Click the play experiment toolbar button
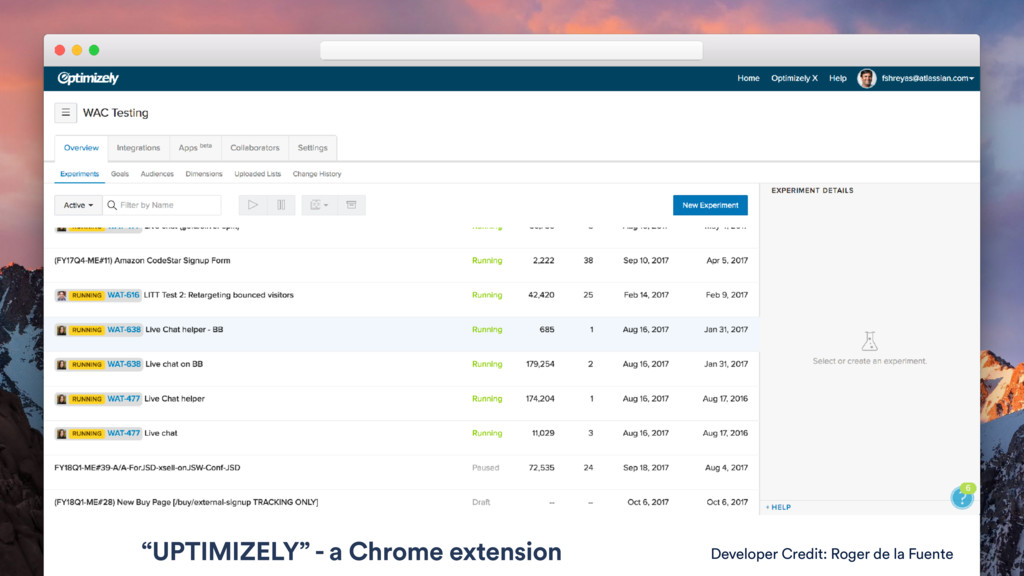Image resolution: width=1024 pixels, height=576 pixels. tap(253, 205)
